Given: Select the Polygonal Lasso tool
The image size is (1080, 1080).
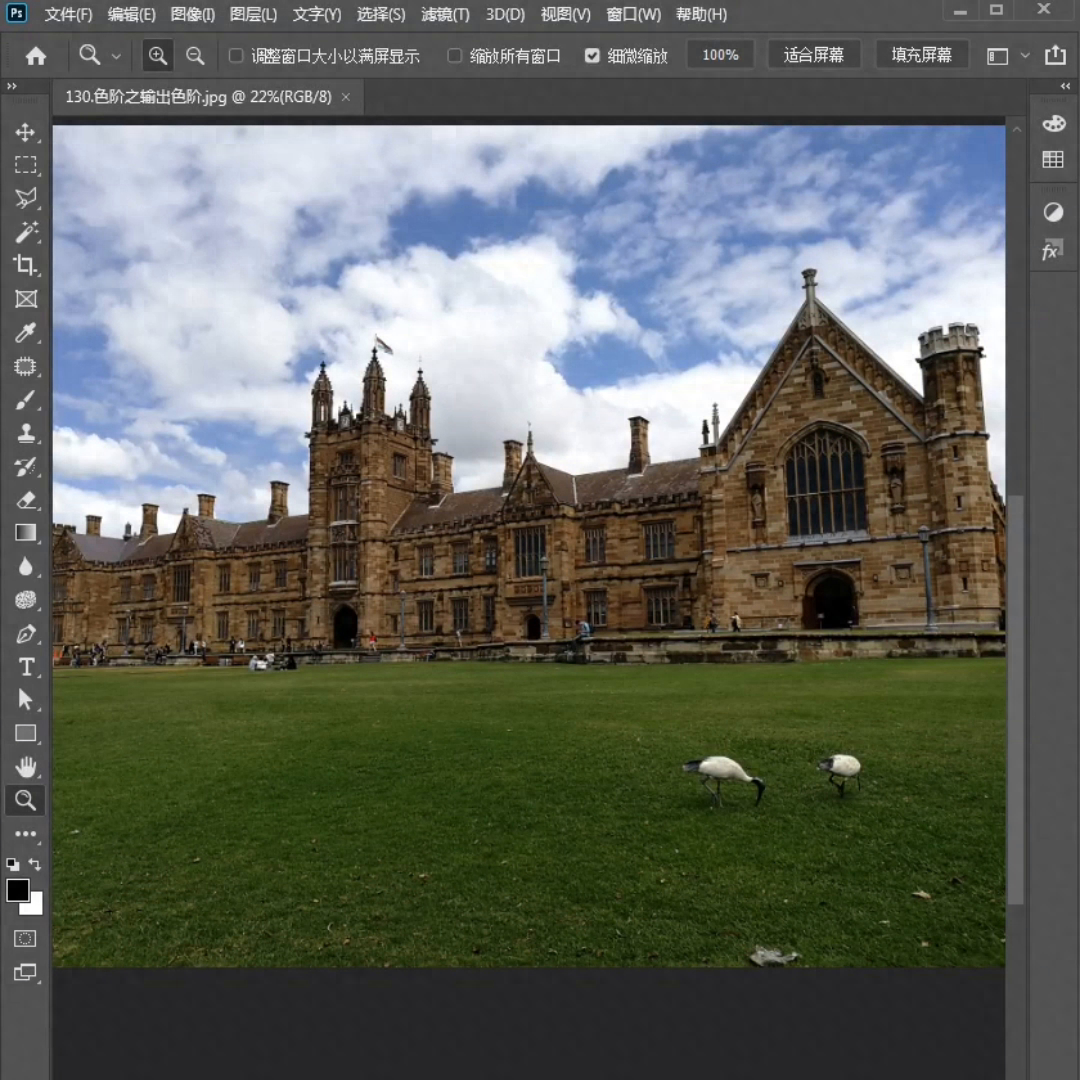Looking at the screenshot, I should (x=25, y=198).
